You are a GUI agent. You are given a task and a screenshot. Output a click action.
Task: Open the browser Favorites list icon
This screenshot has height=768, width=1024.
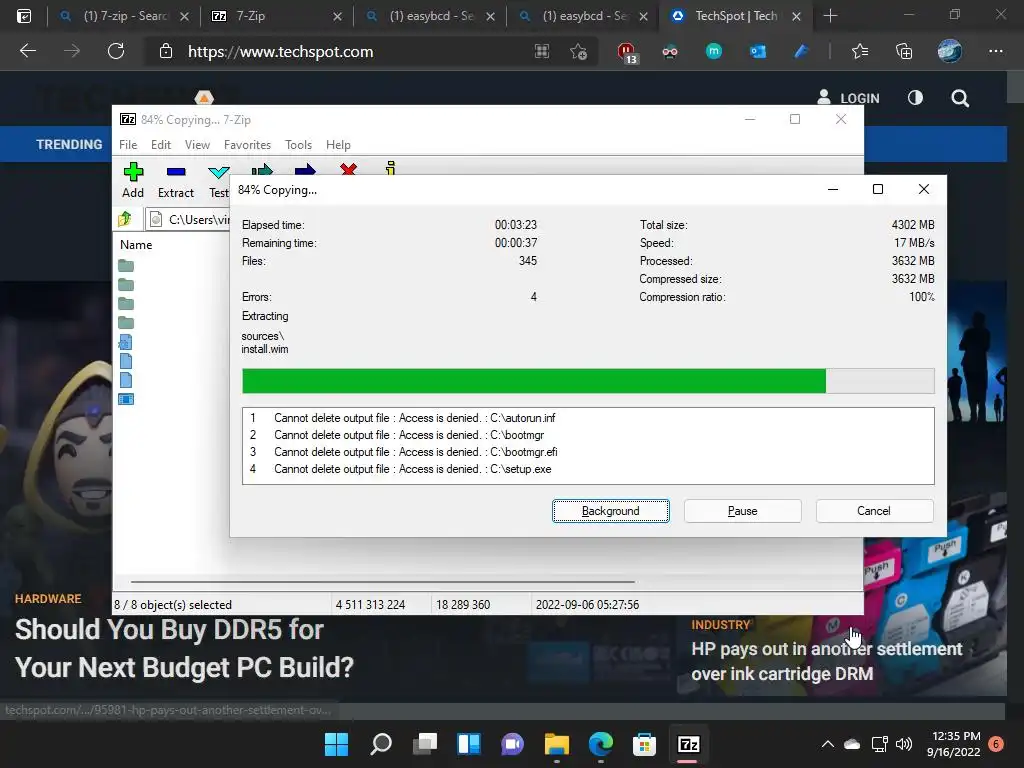(x=860, y=51)
